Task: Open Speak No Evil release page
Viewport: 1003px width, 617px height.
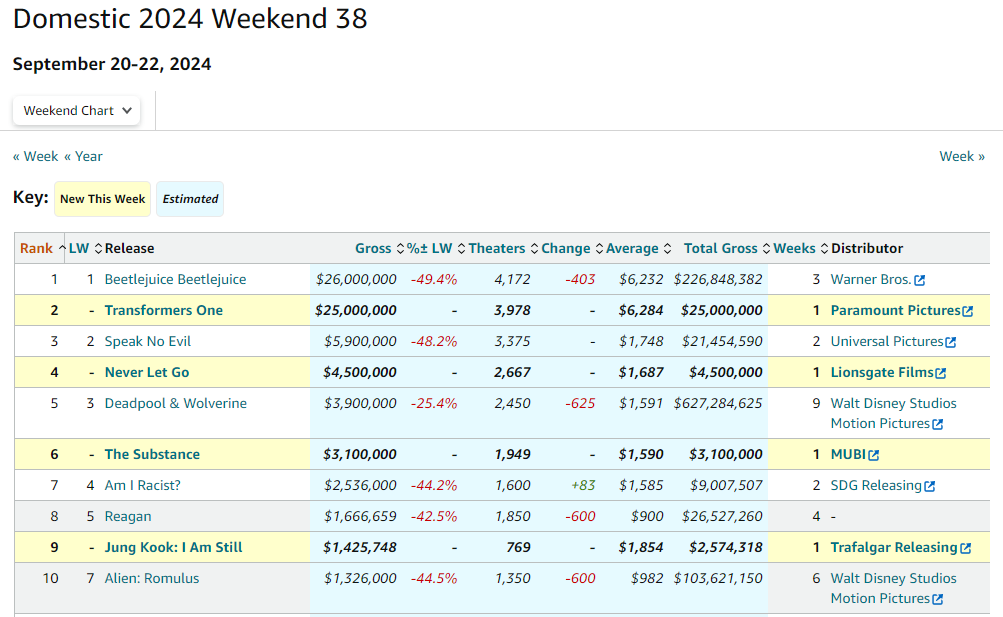Action: 148,341
